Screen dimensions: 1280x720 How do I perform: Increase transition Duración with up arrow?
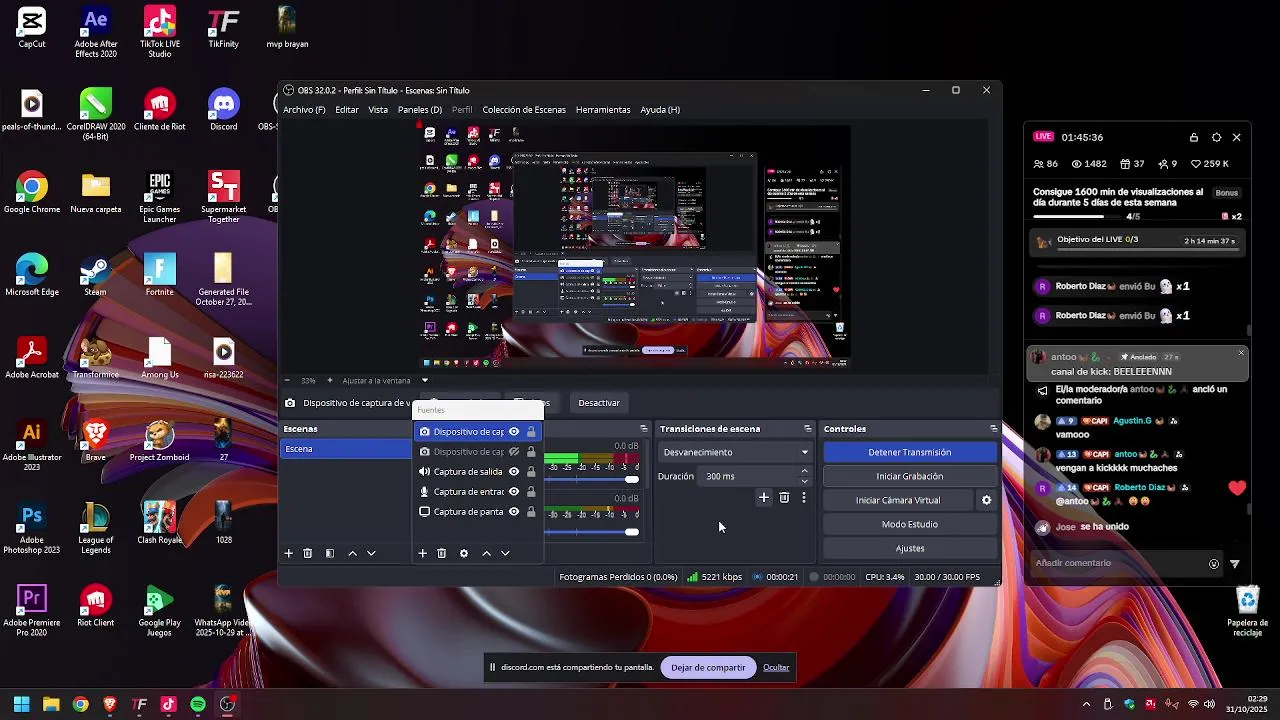pos(804,471)
